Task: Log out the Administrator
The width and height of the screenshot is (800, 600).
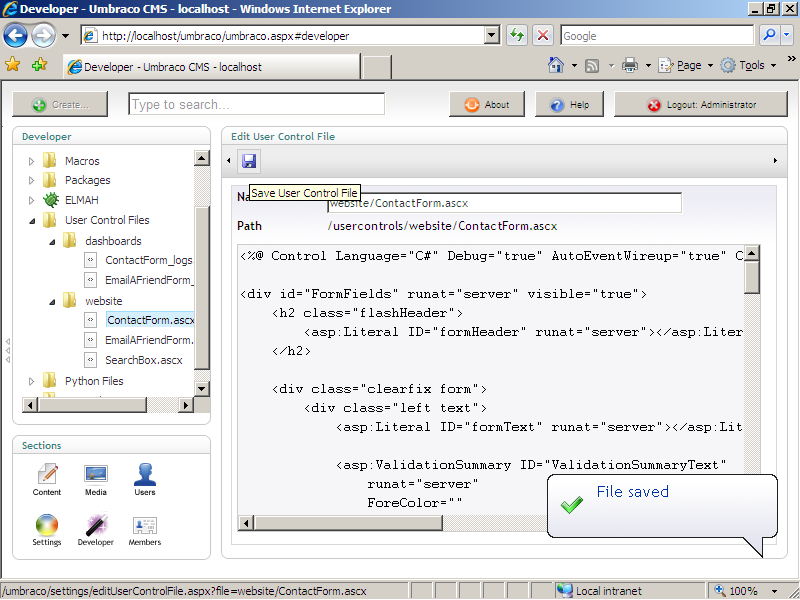Action: (701, 105)
